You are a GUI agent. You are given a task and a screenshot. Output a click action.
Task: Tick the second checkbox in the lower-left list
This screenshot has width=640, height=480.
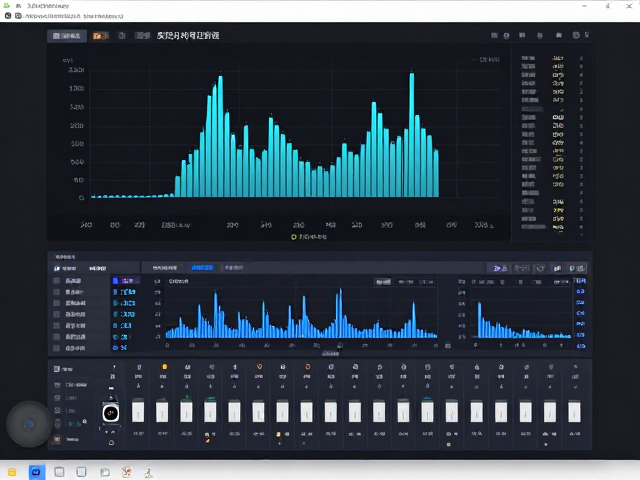(x=57, y=292)
